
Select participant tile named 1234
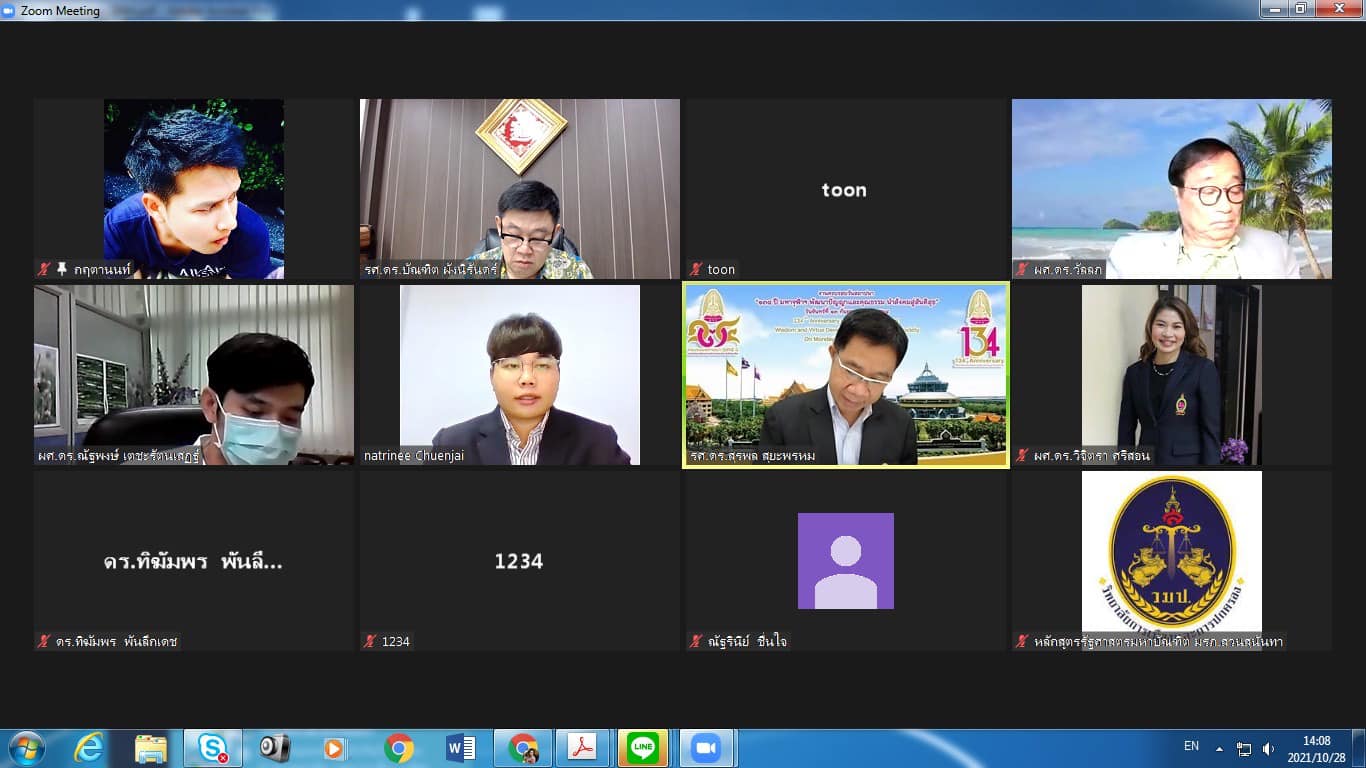(x=519, y=561)
